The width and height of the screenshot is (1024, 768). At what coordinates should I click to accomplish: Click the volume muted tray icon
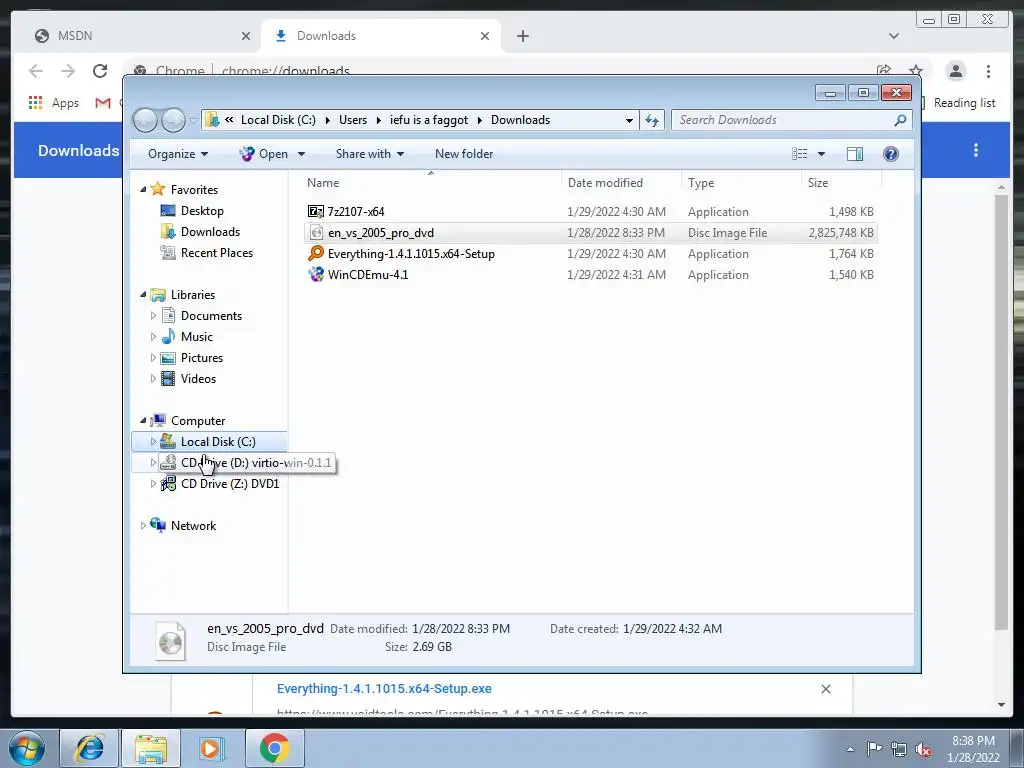click(923, 749)
